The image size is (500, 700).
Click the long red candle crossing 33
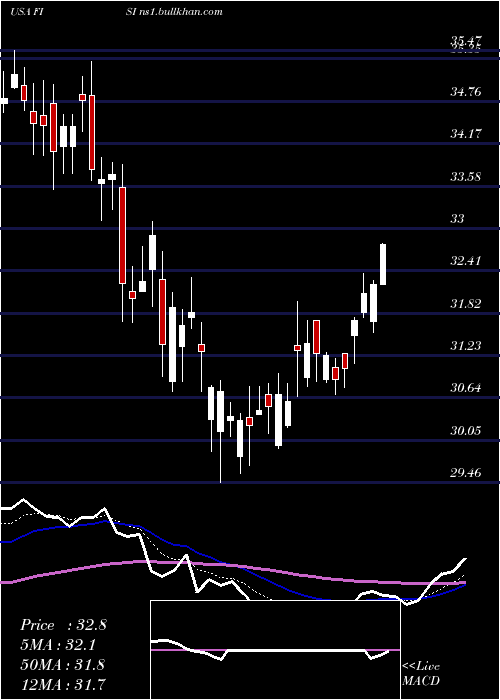click(x=122, y=235)
